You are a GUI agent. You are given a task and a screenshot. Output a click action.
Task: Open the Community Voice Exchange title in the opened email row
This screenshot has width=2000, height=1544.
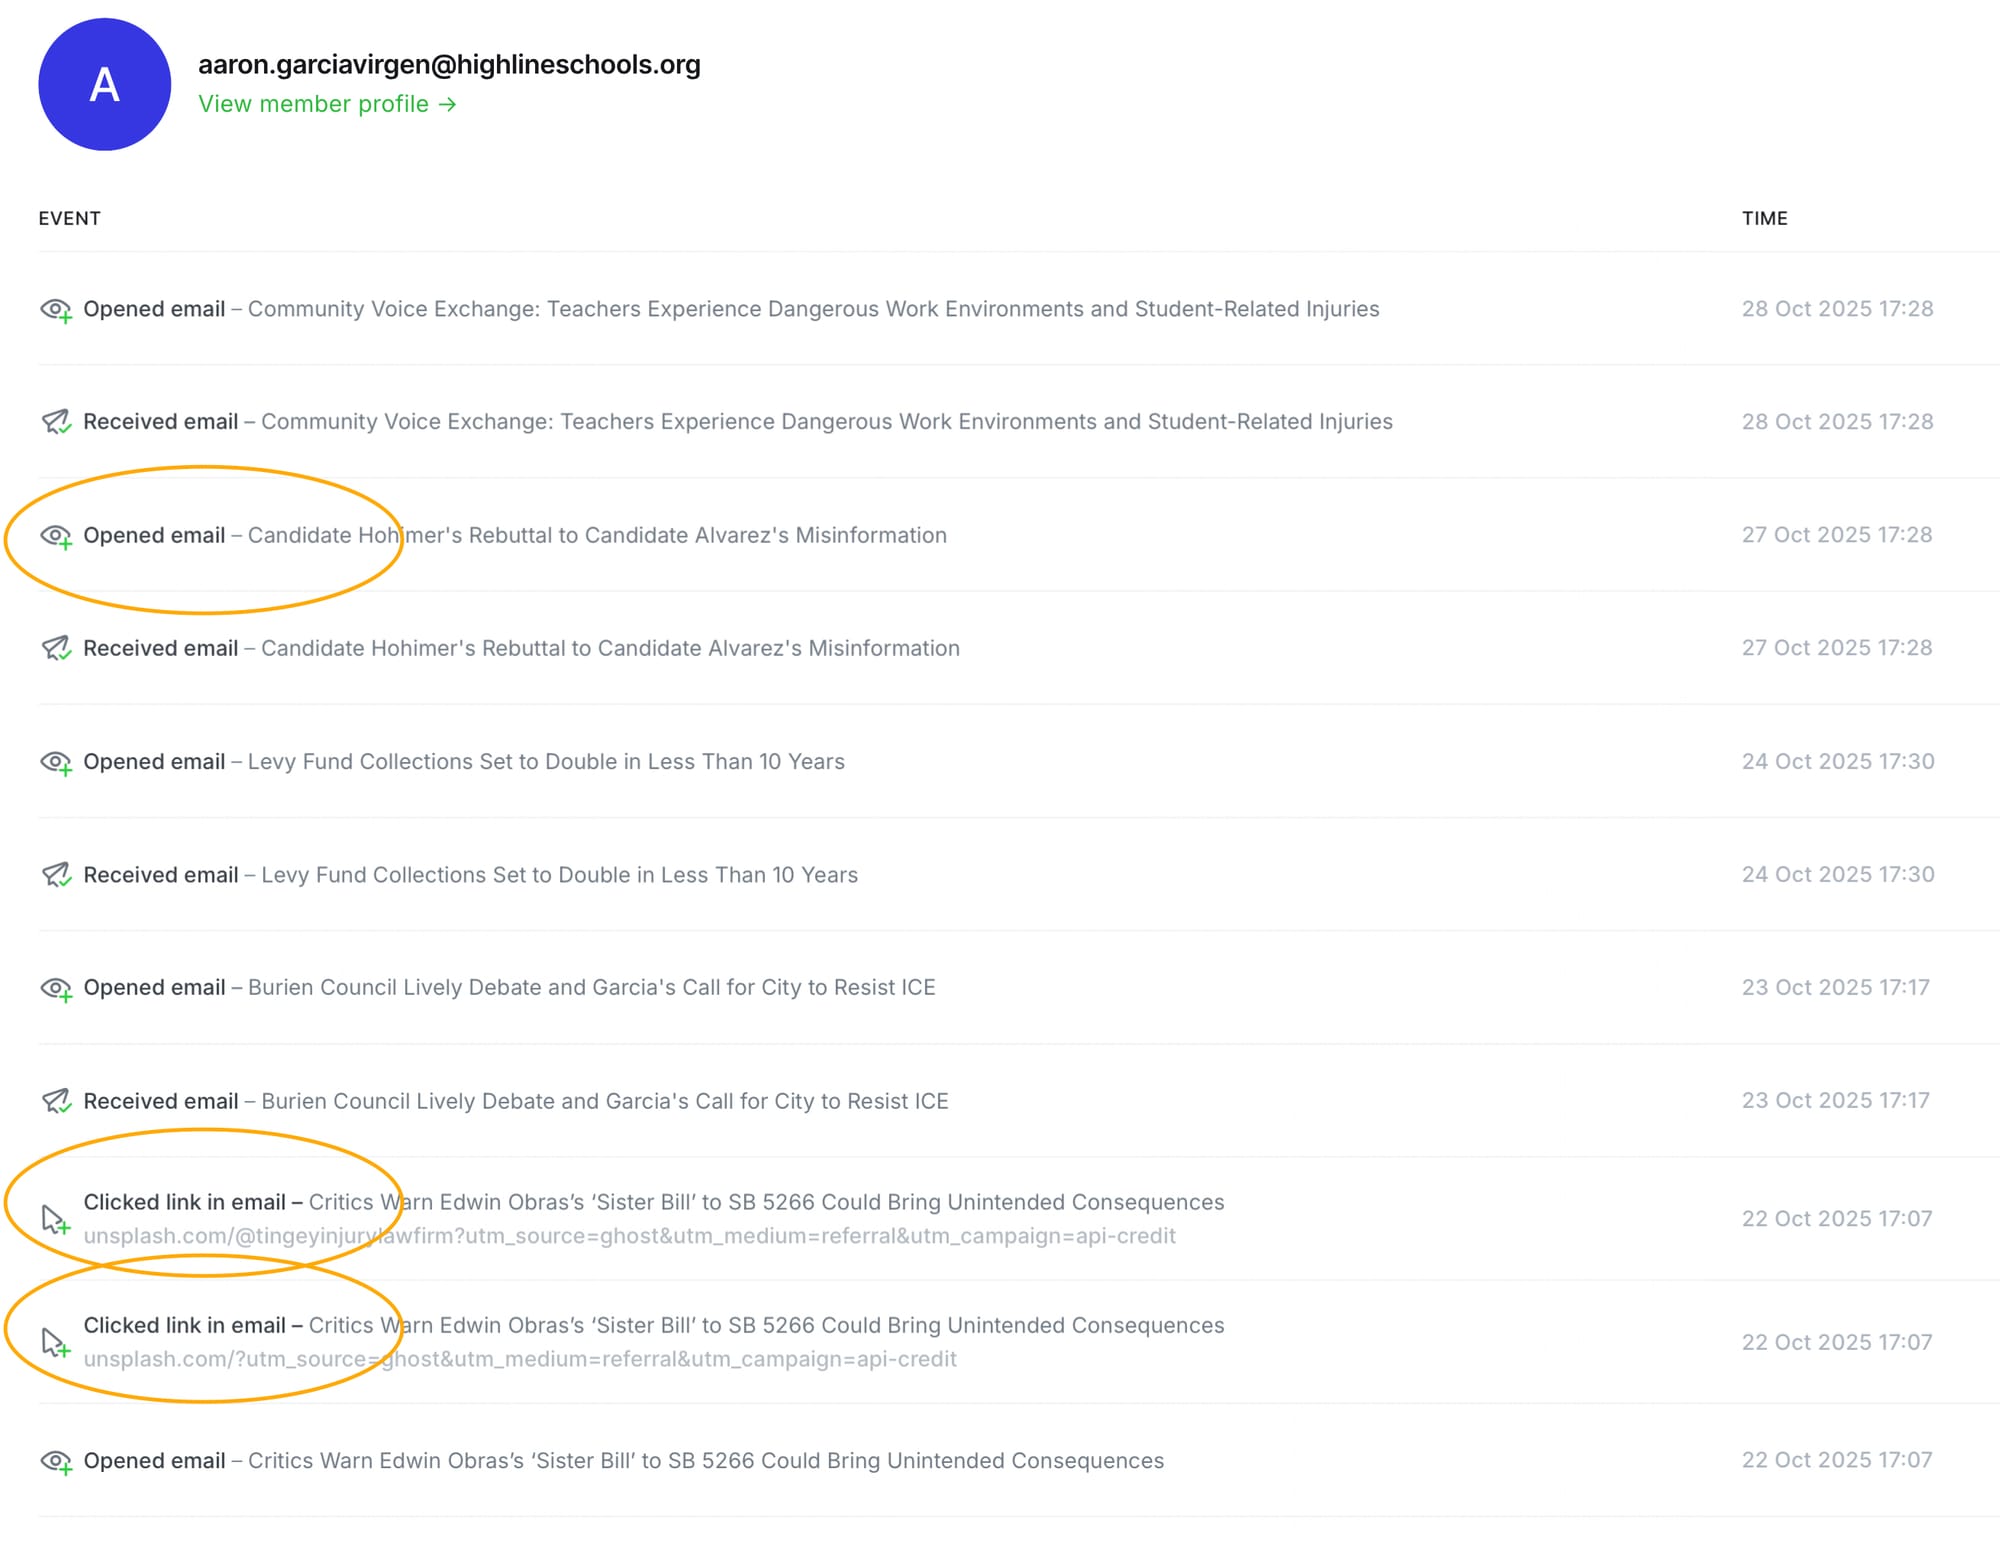813,309
